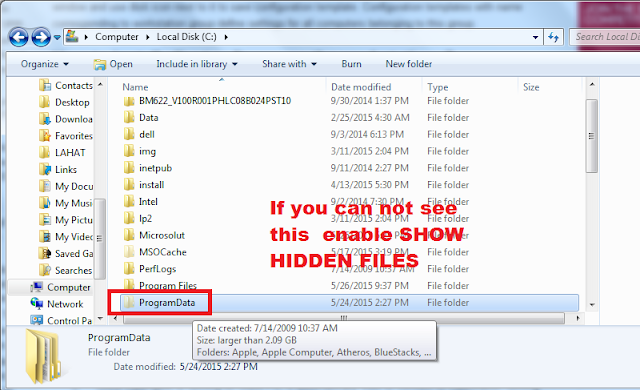Click the Control Panel icon in navigation pane
The image size is (640, 390).
click(36, 320)
